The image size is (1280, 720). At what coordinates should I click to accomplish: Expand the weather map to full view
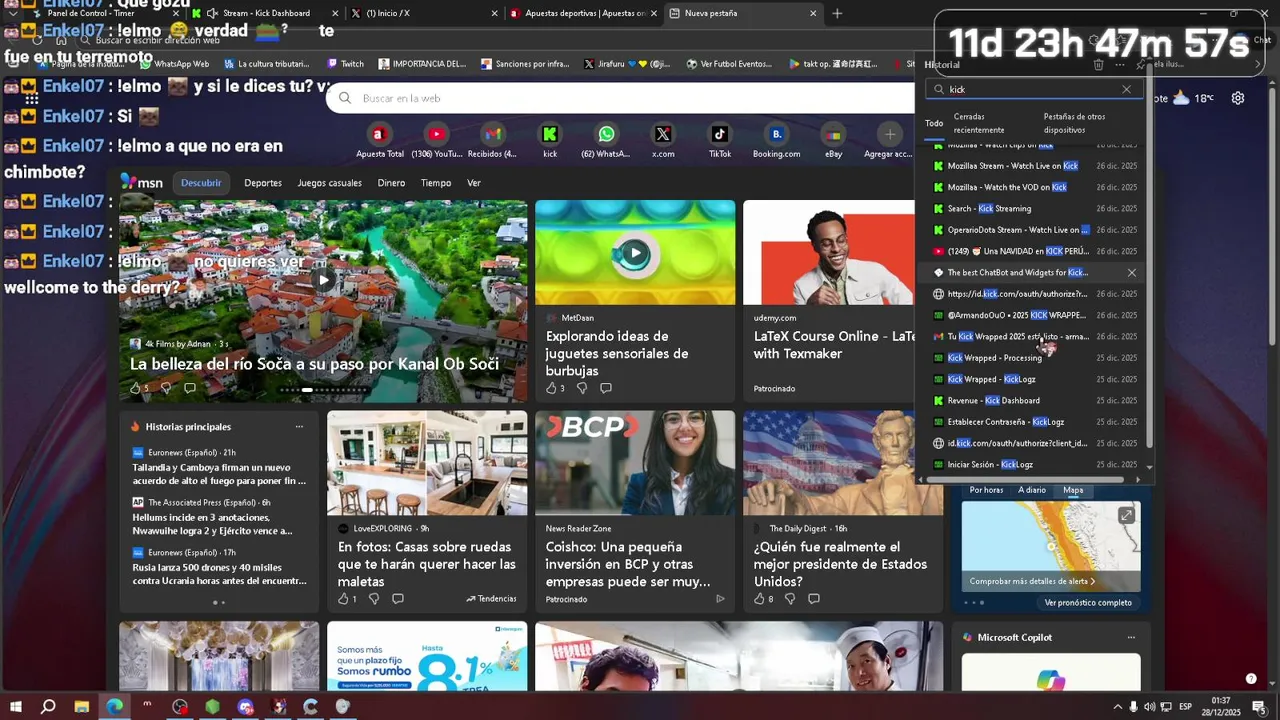(1126, 515)
